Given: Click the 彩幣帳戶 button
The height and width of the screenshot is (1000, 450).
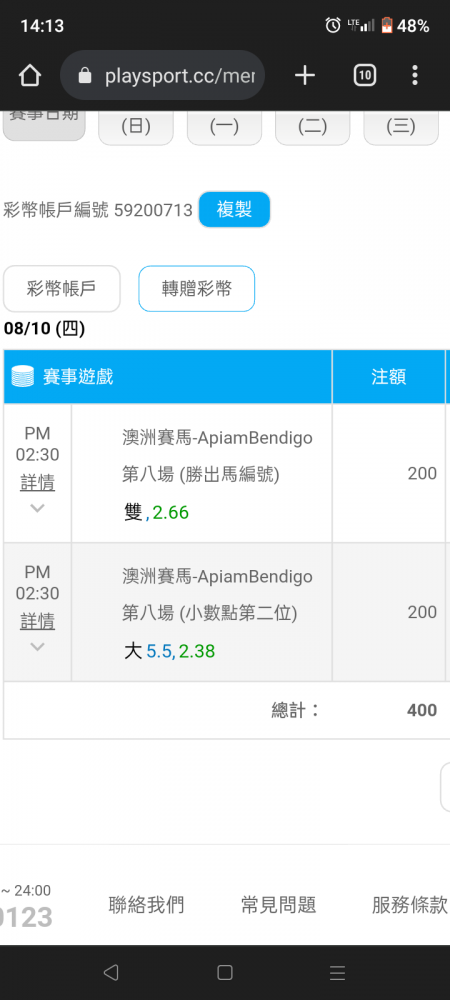Looking at the screenshot, I should [62, 289].
